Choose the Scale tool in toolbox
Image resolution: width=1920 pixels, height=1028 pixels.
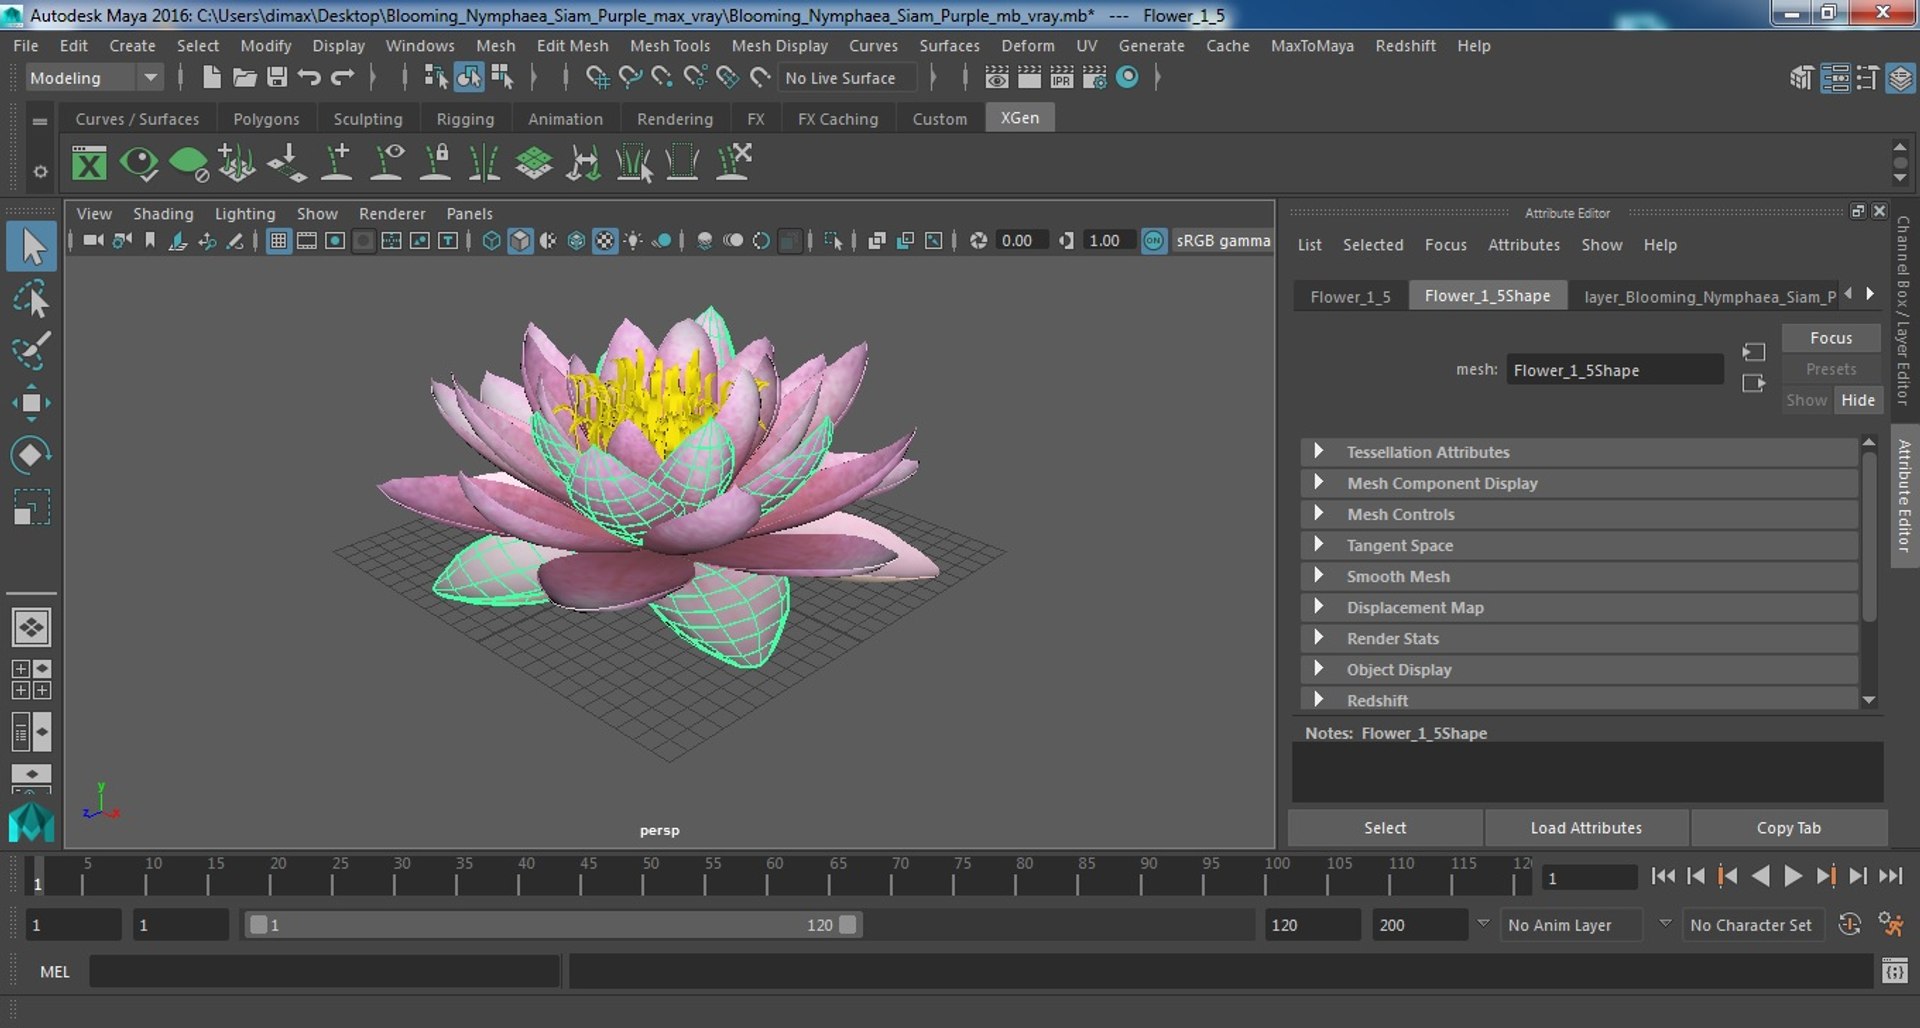tap(31, 507)
